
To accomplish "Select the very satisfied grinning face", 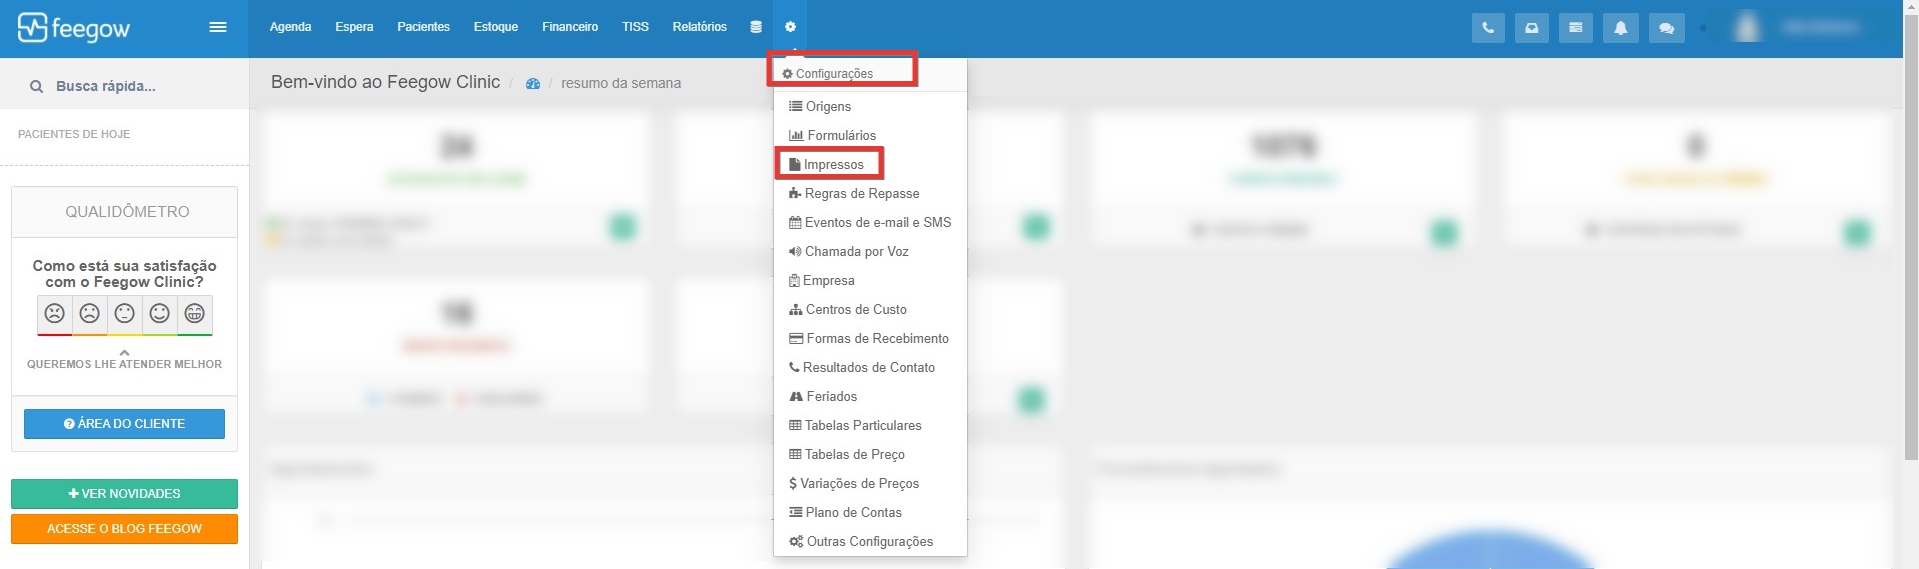I will coord(195,314).
